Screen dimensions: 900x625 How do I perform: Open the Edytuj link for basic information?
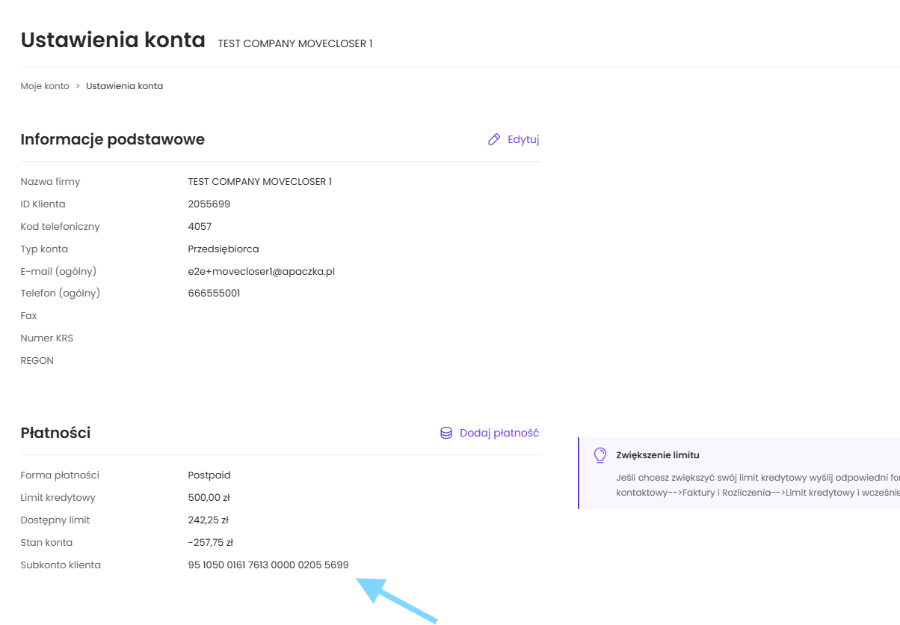[x=523, y=140]
